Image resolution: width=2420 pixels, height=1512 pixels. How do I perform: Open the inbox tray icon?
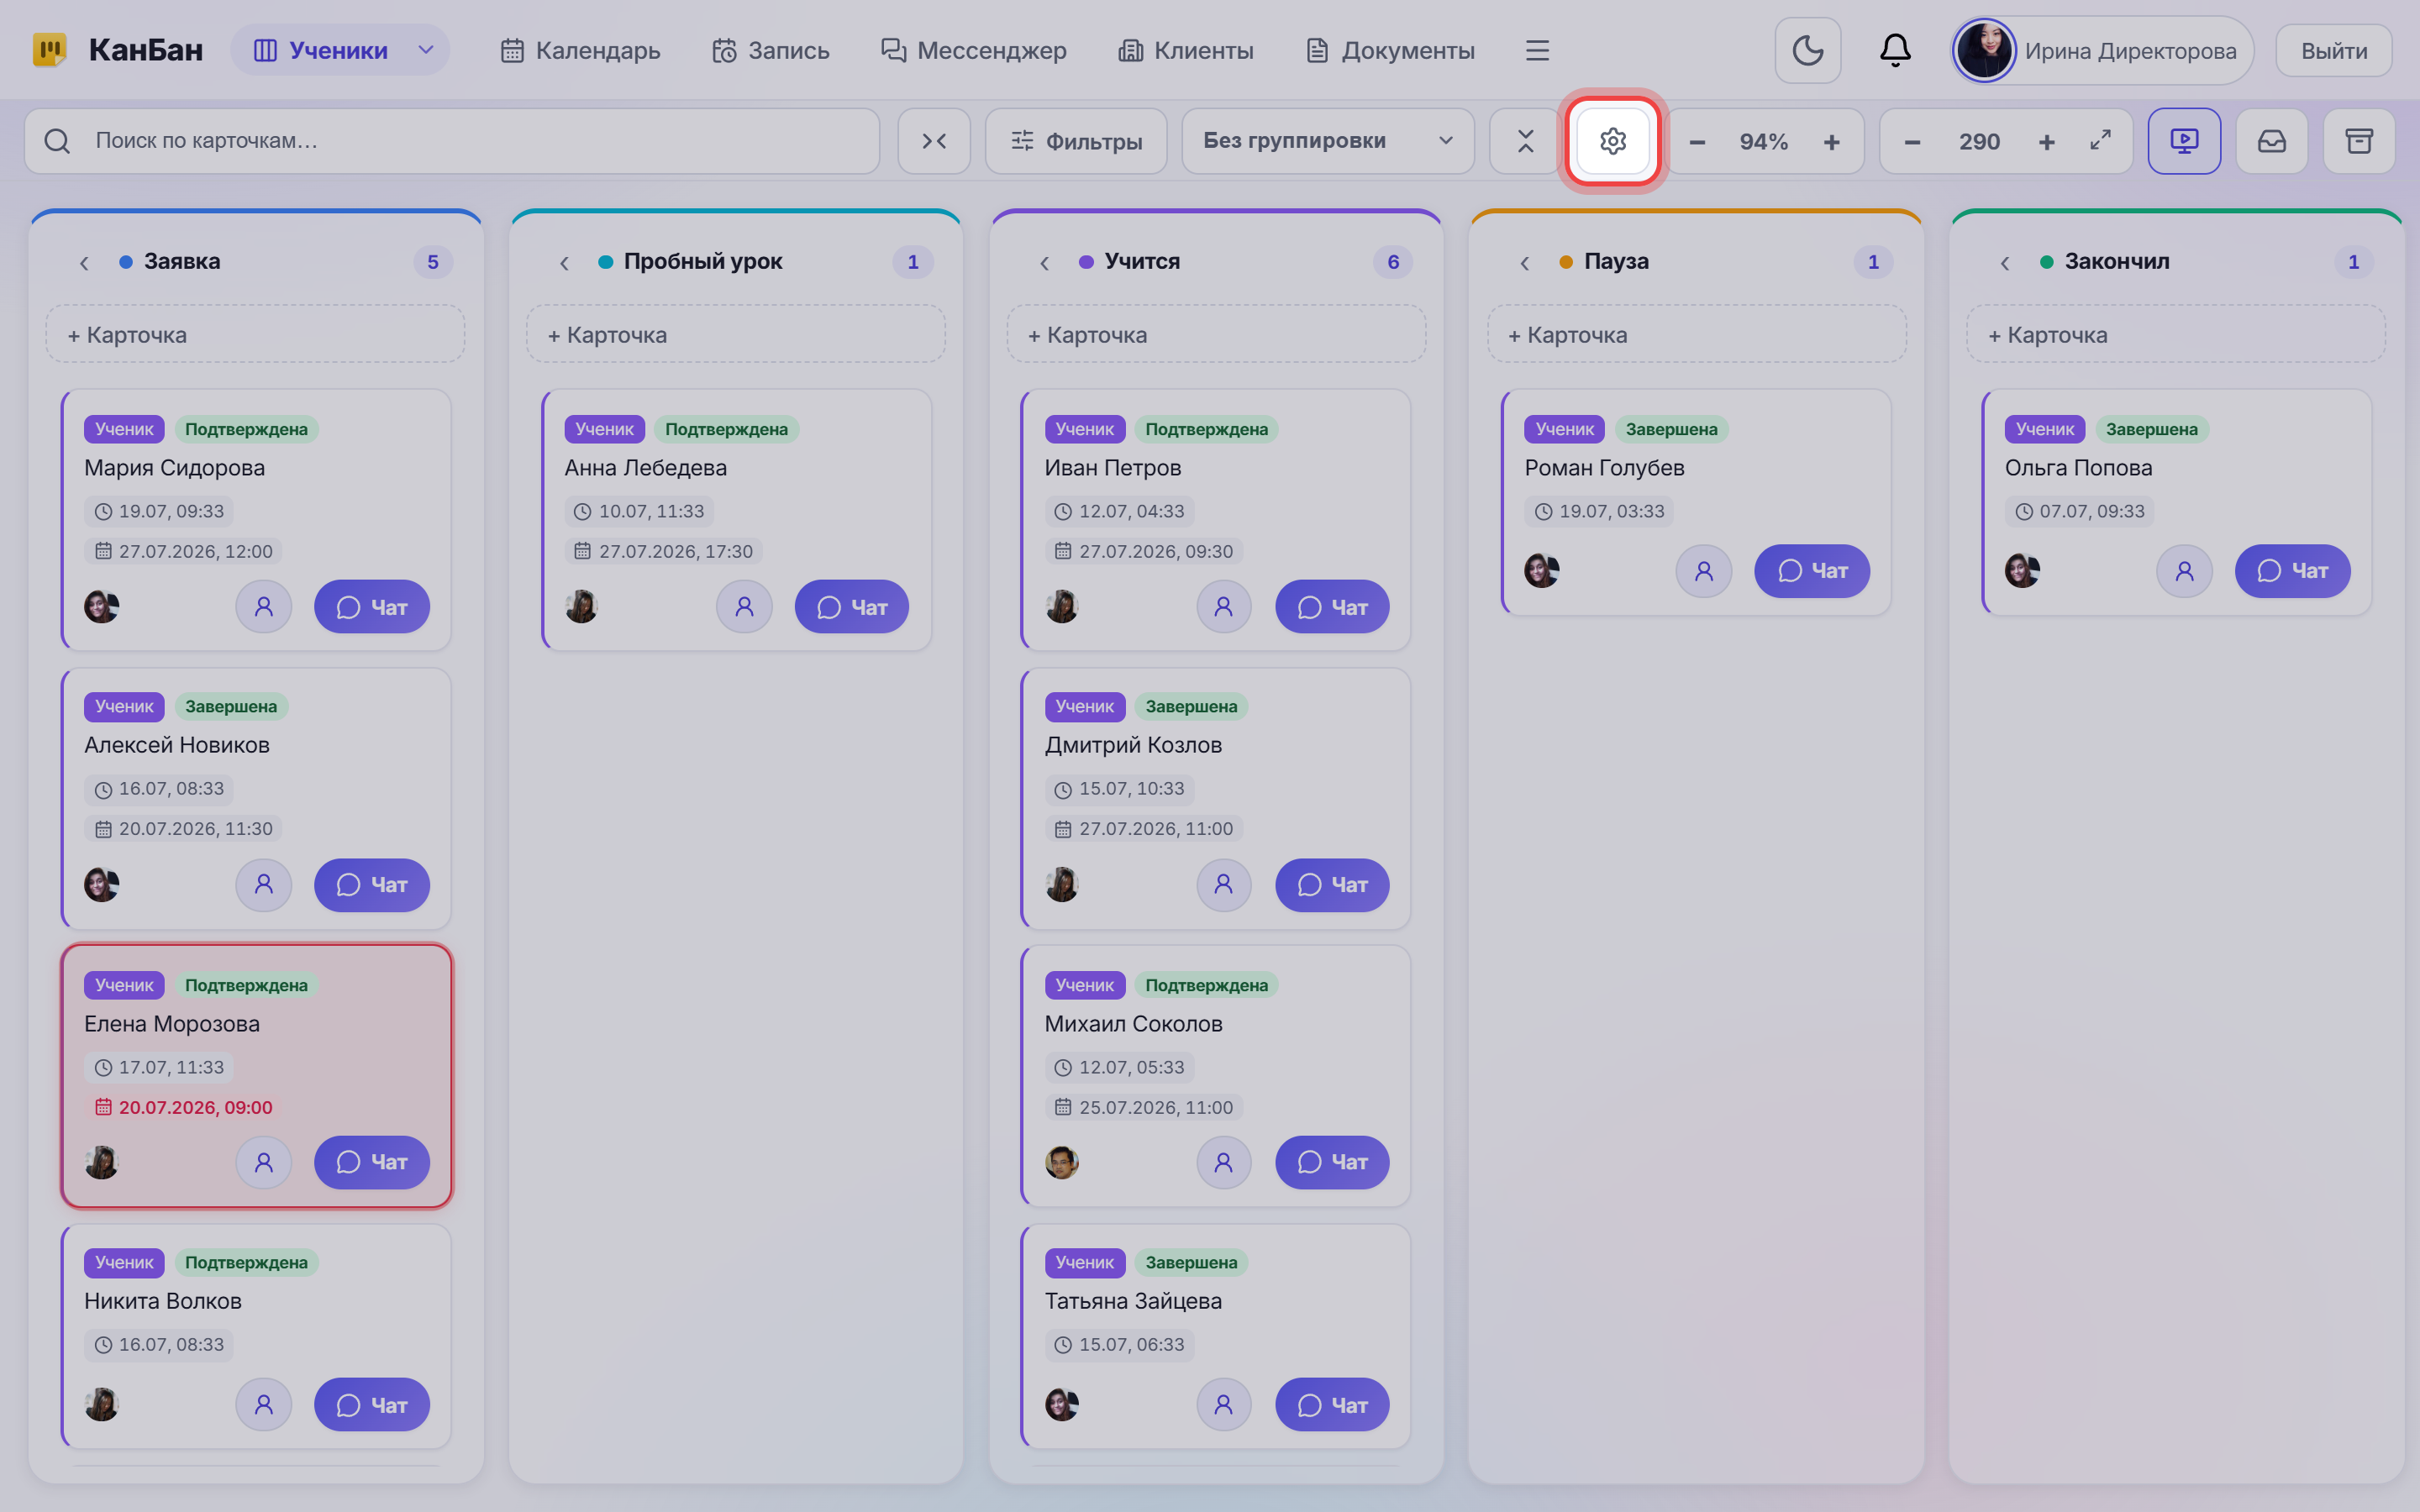click(x=2271, y=141)
